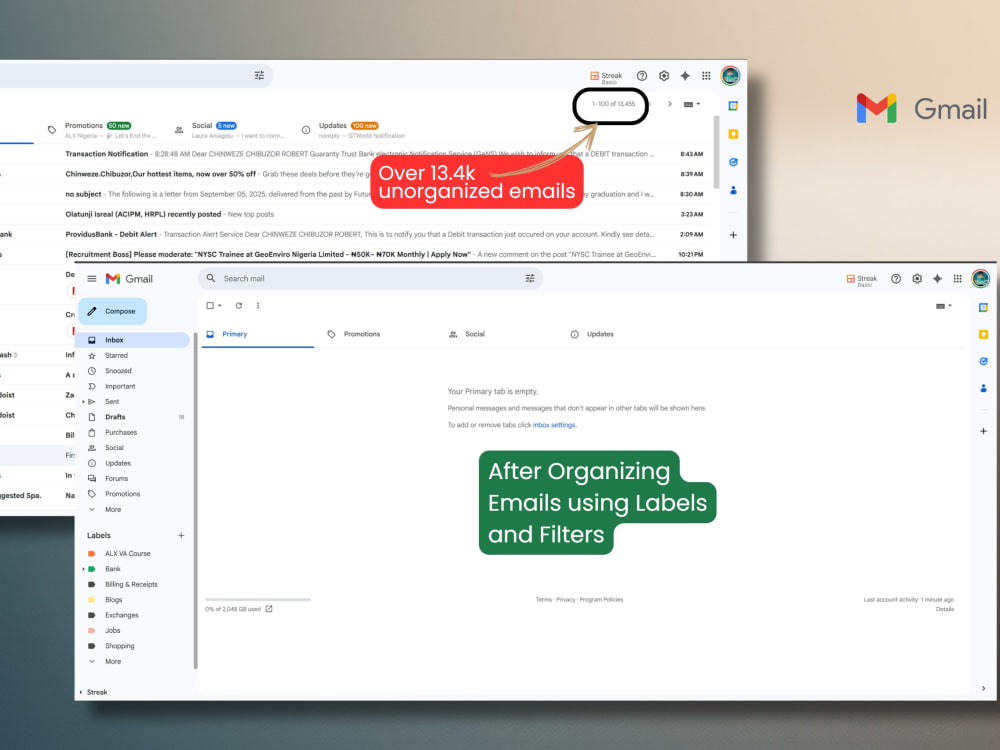Open Tasks icon in front window side panel
This screenshot has height=750, width=1000.
click(x=983, y=361)
